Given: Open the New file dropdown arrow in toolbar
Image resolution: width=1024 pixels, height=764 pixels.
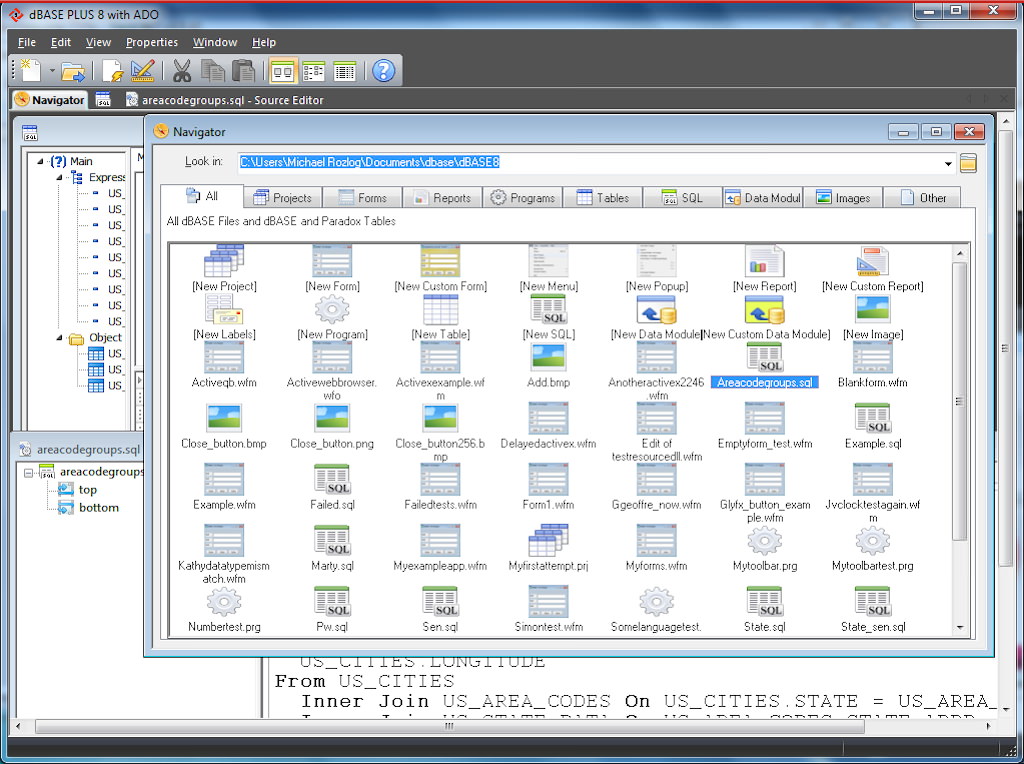Looking at the screenshot, I should click(52, 71).
